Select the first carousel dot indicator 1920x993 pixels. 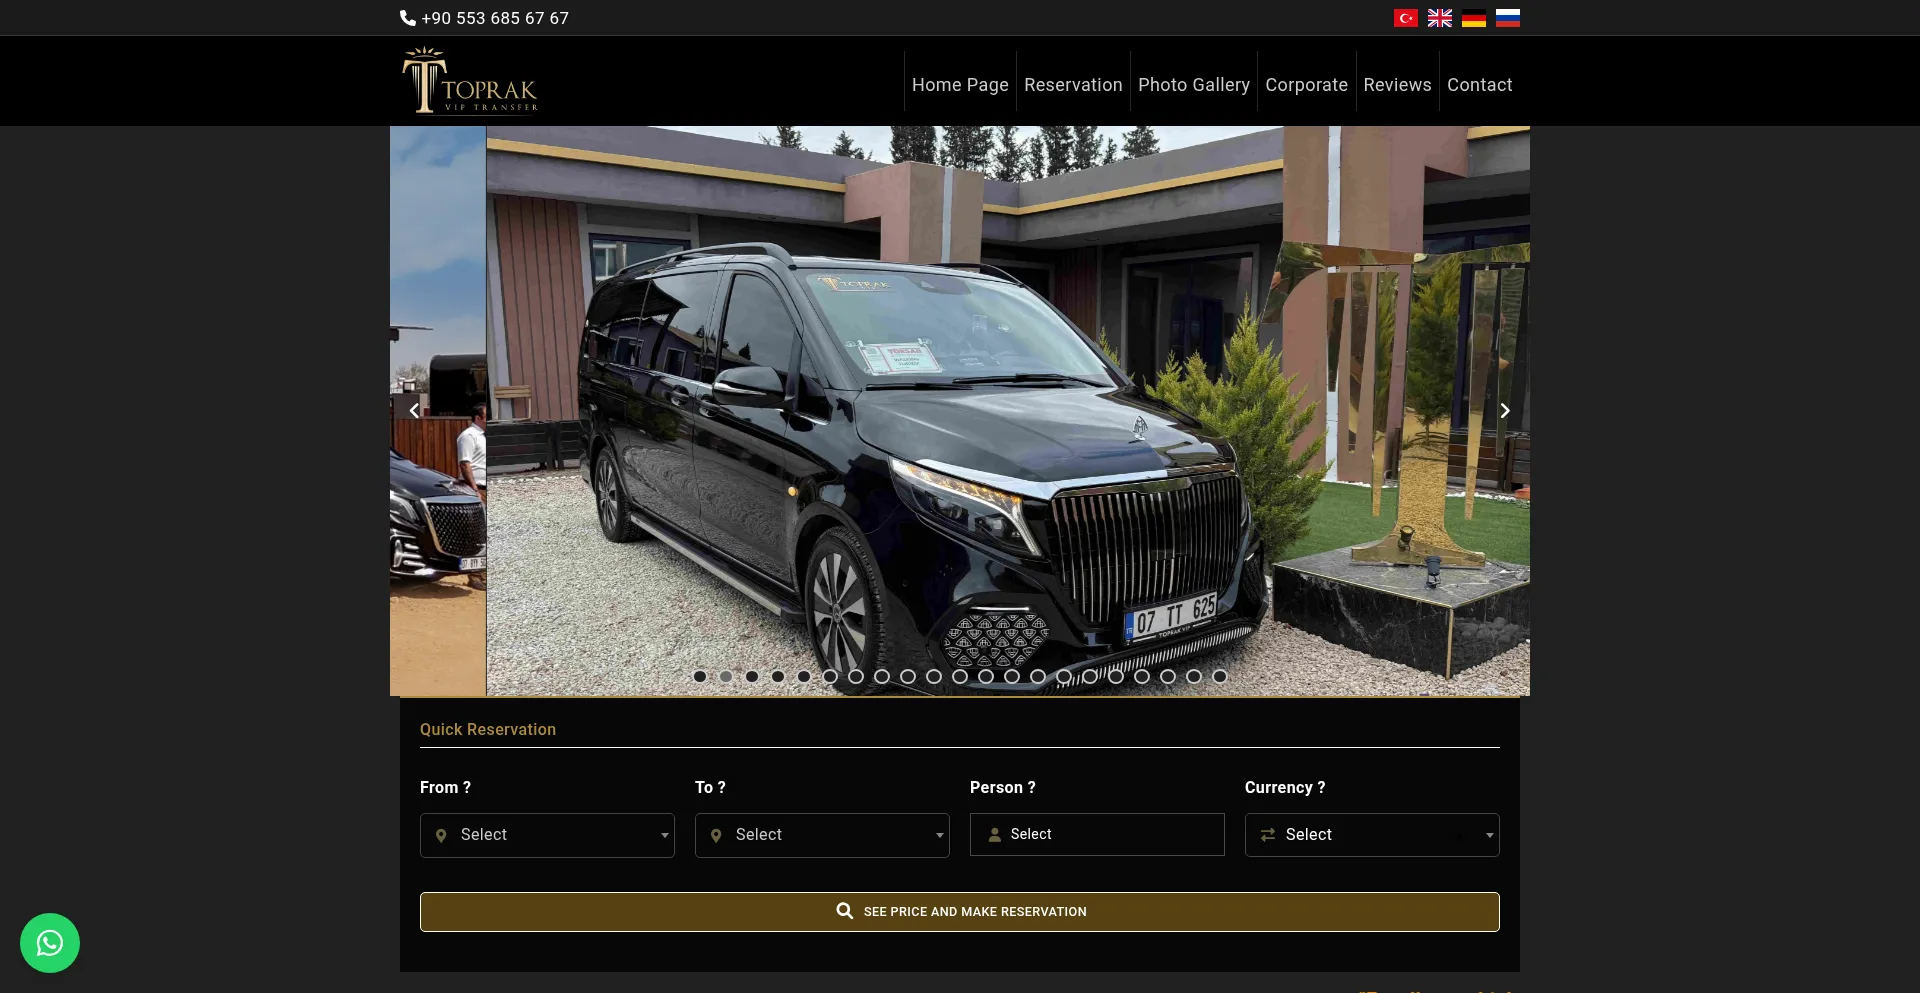coord(700,677)
